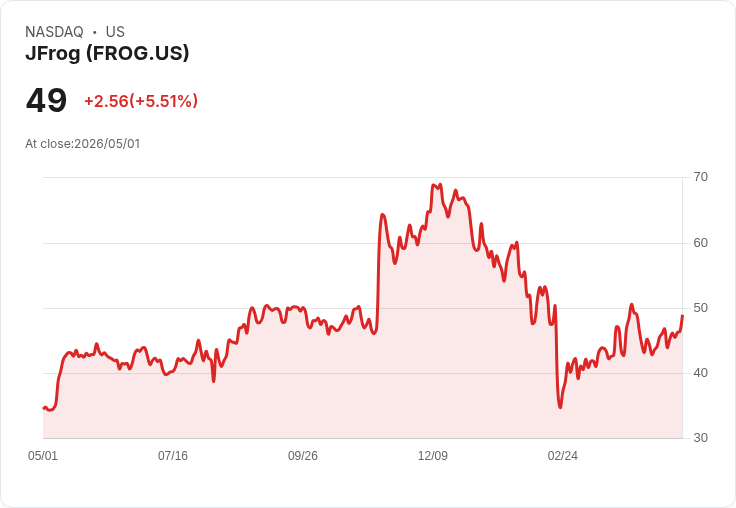This screenshot has width=736, height=508.
Task: Click the 30 price axis label
Action: click(x=700, y=438)
